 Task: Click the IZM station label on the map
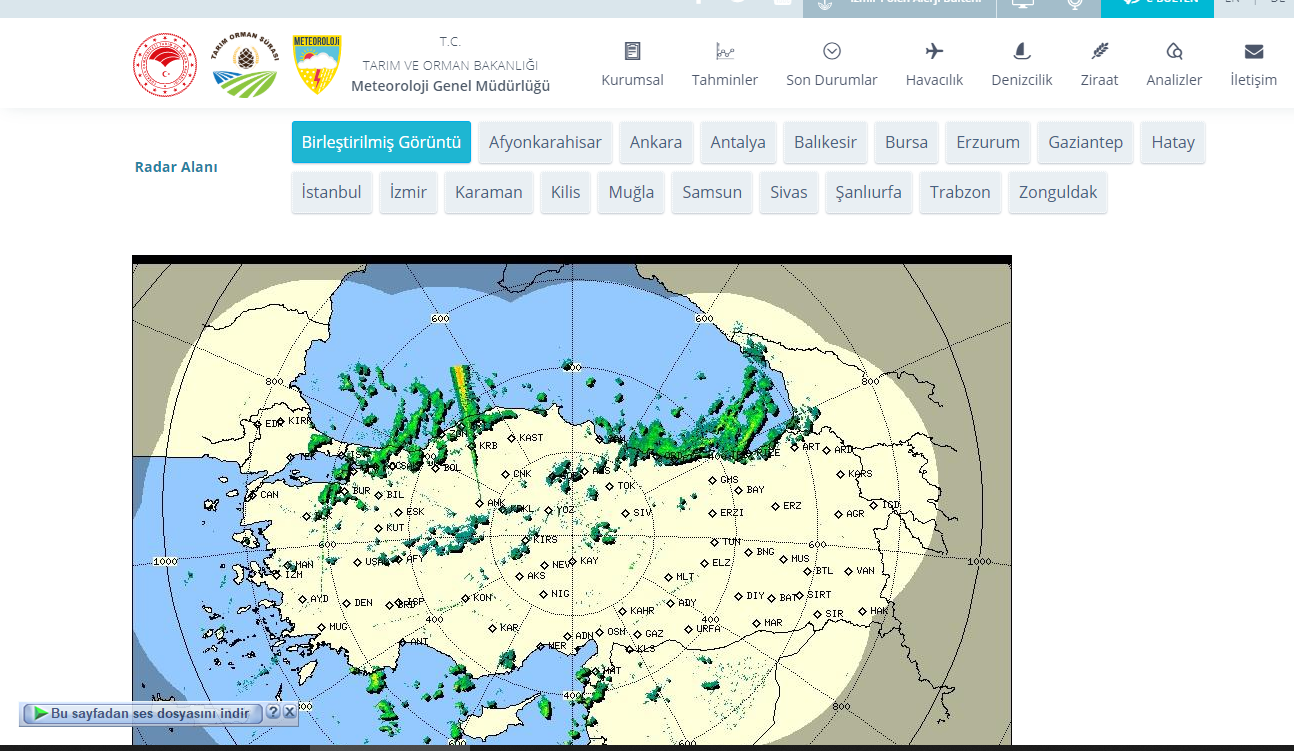294,575
